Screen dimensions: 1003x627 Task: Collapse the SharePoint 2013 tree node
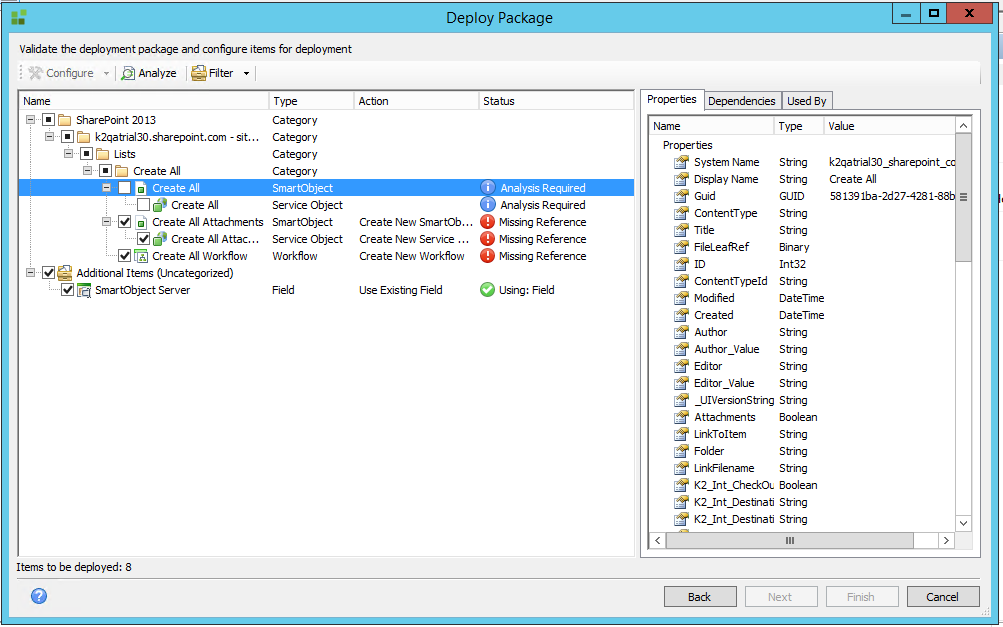(x=31, y=120)
